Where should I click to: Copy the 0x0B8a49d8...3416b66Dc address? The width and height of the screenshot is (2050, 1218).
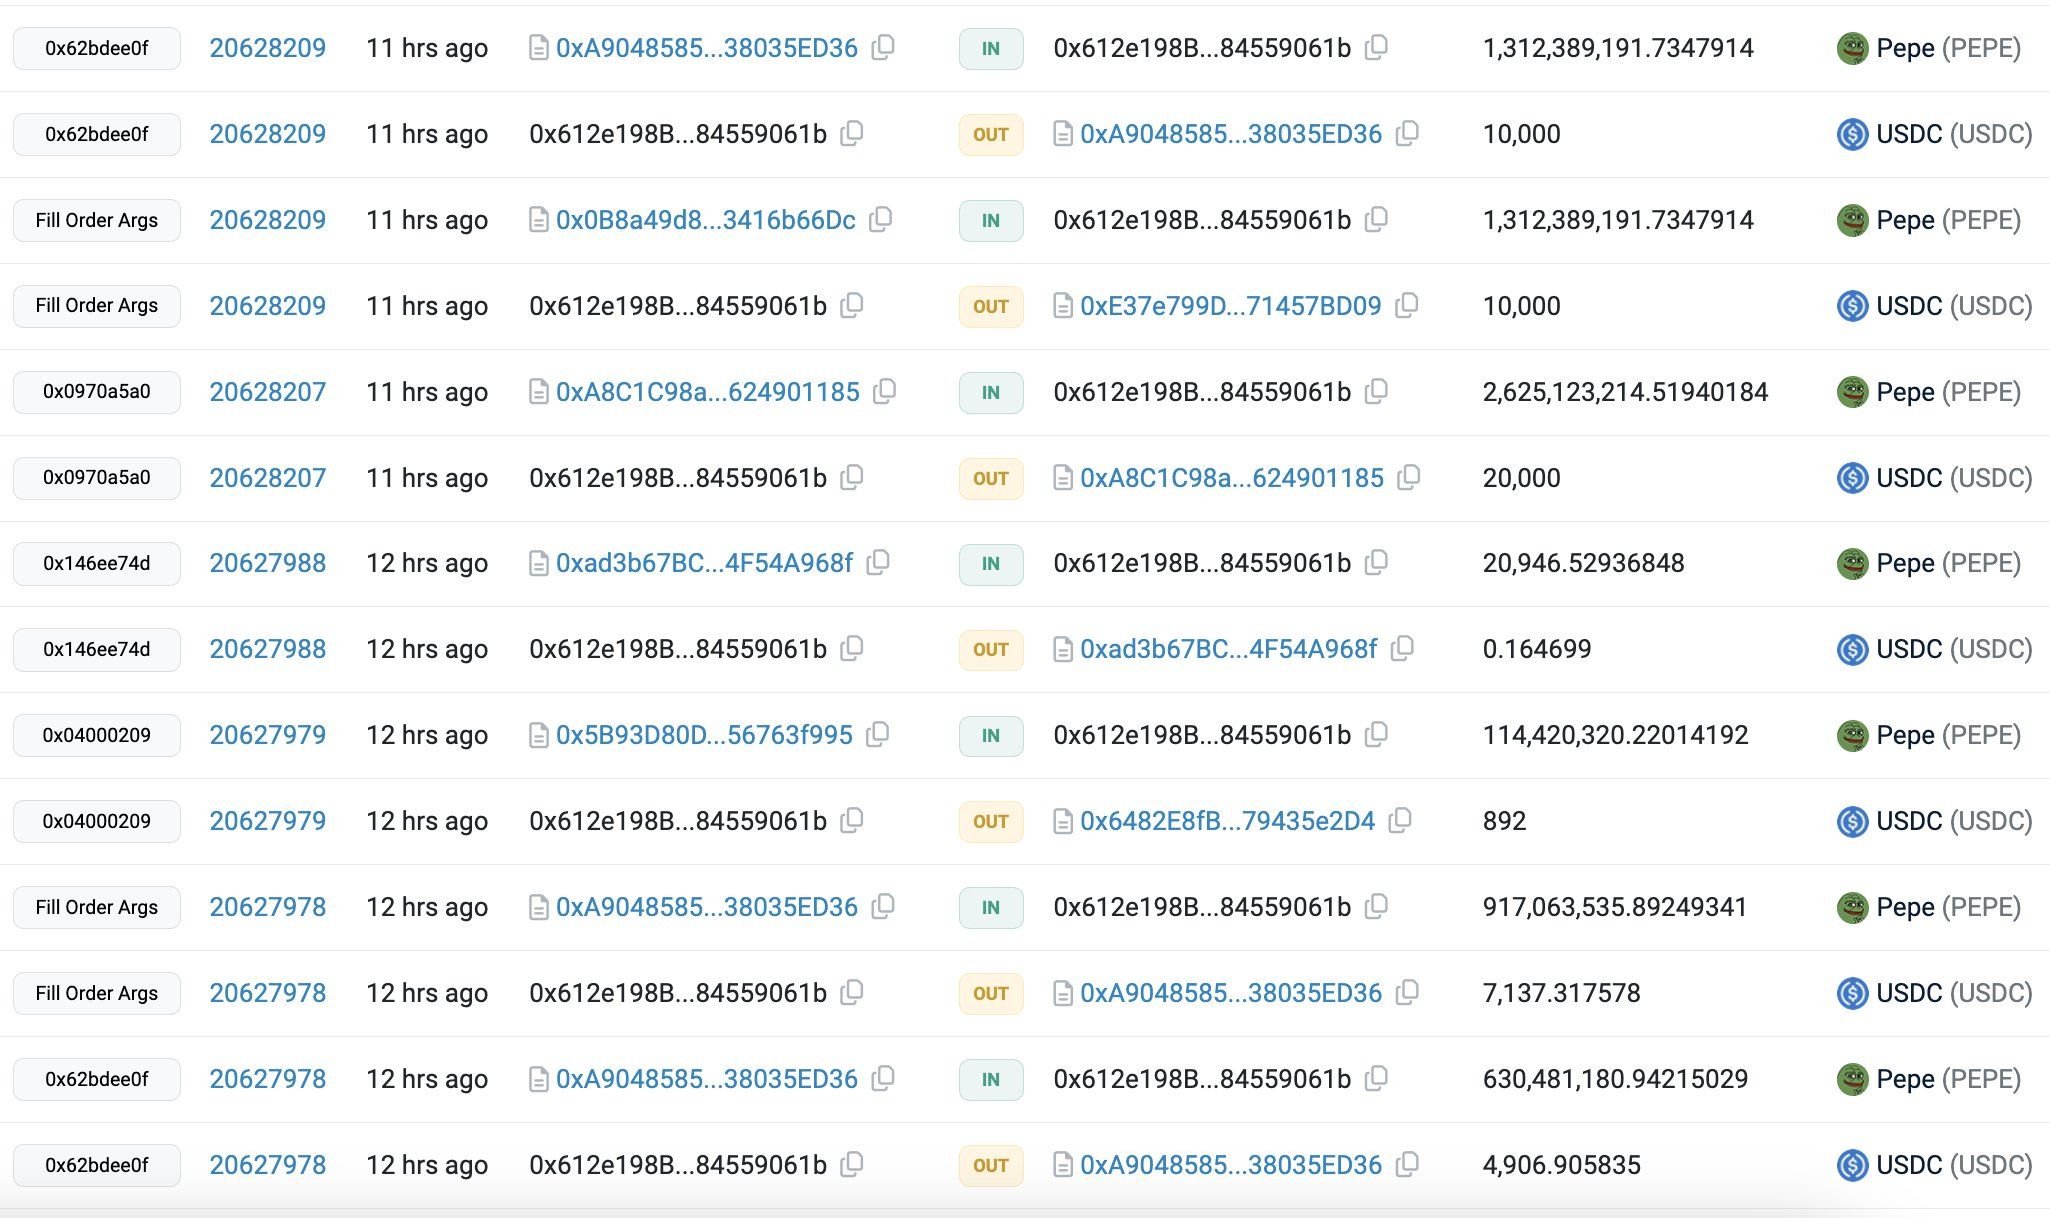[x=880, y=219]
